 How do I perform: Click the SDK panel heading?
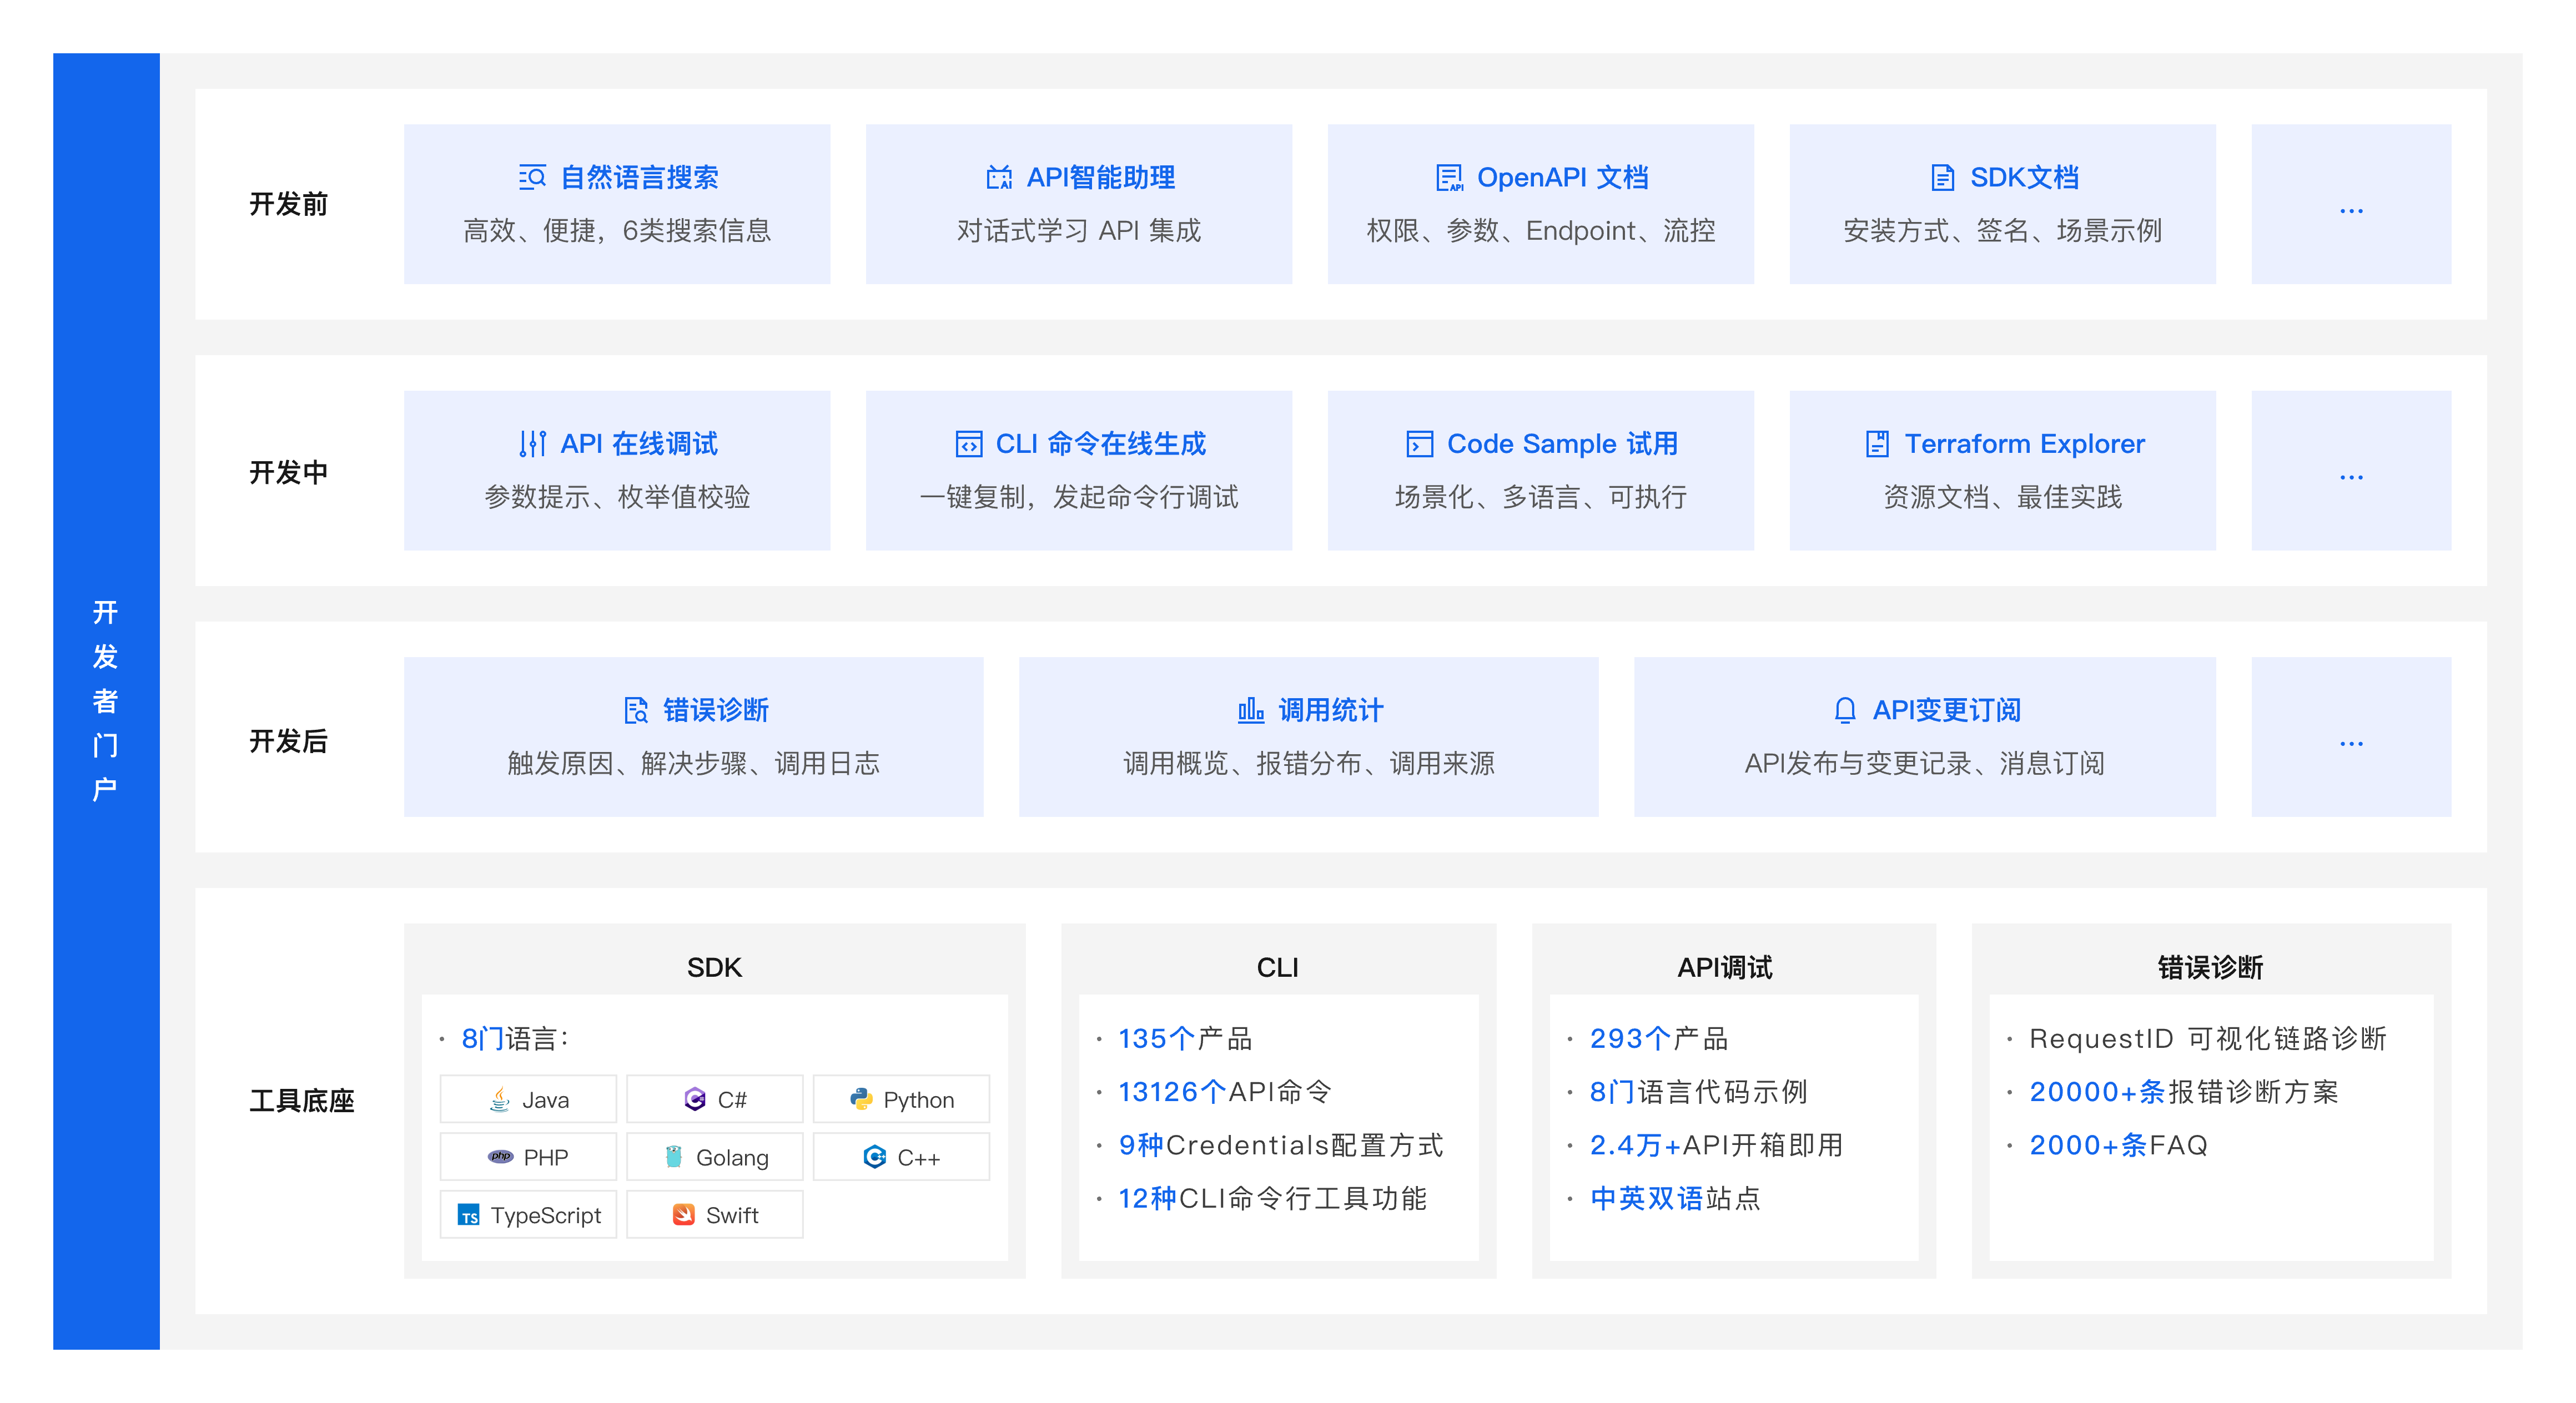click(x=714, y=967)
